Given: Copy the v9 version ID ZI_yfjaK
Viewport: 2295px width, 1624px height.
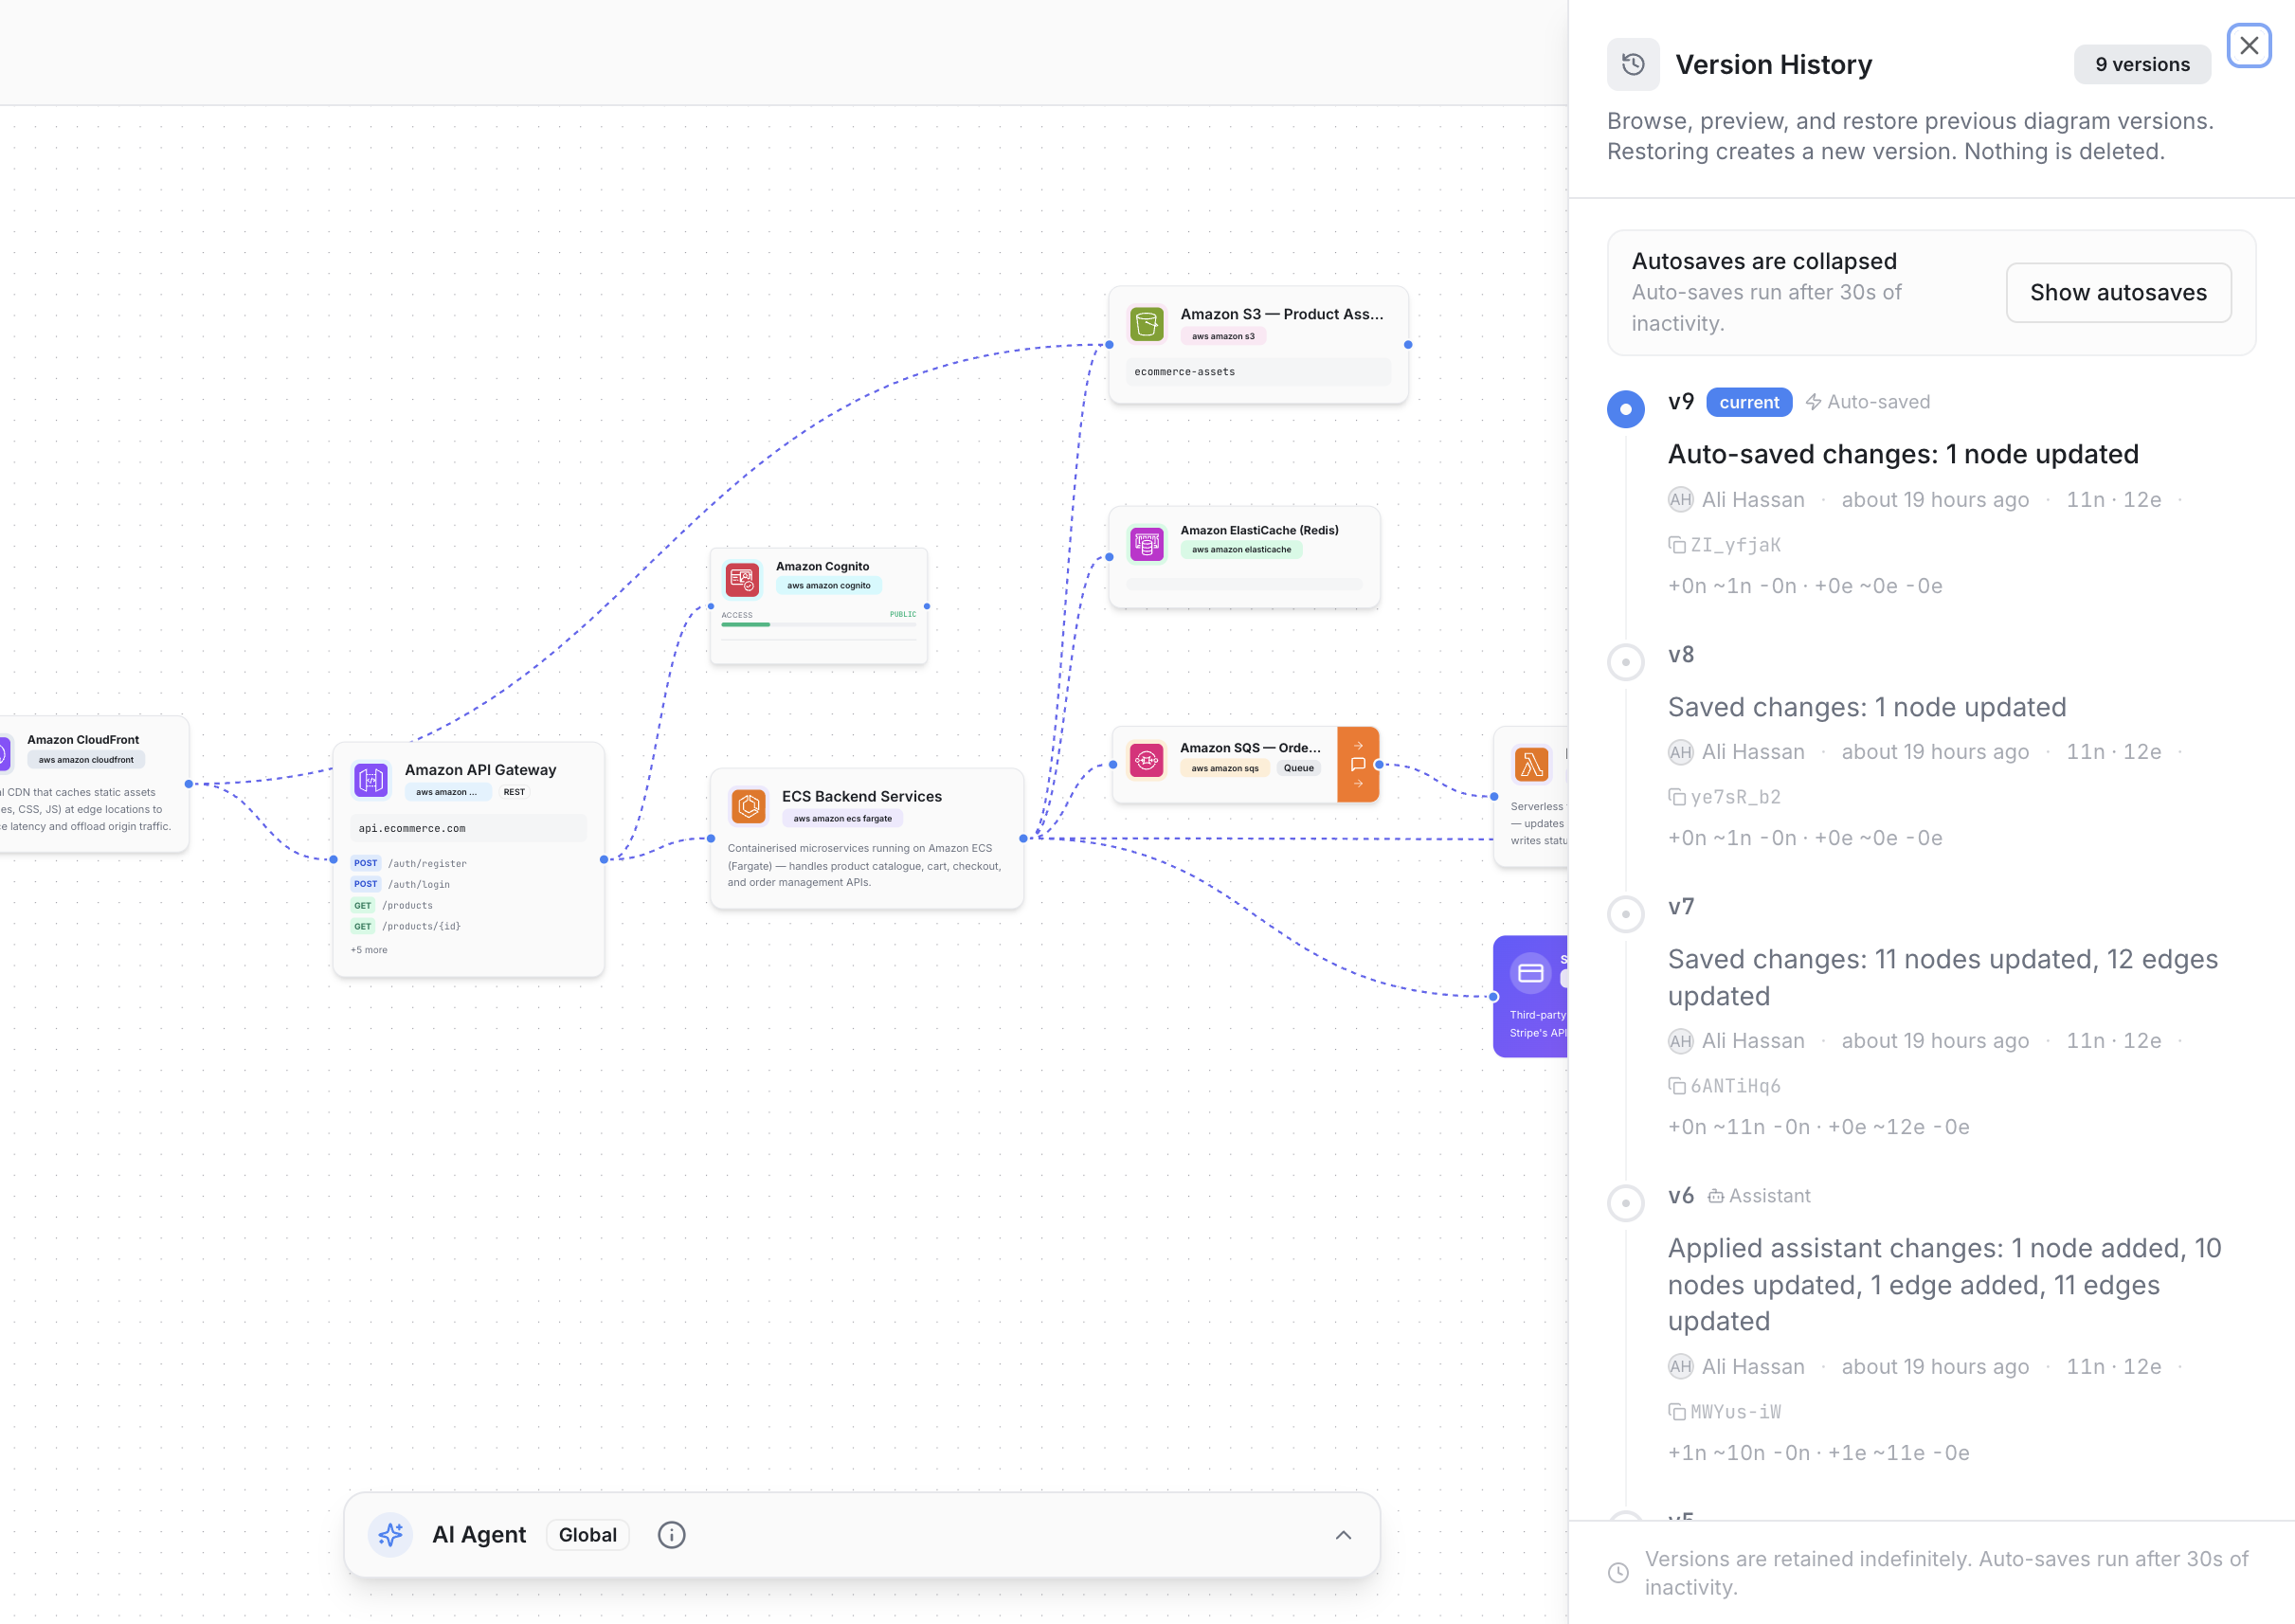Looking at the screenshot, I should coord(1724,545).
